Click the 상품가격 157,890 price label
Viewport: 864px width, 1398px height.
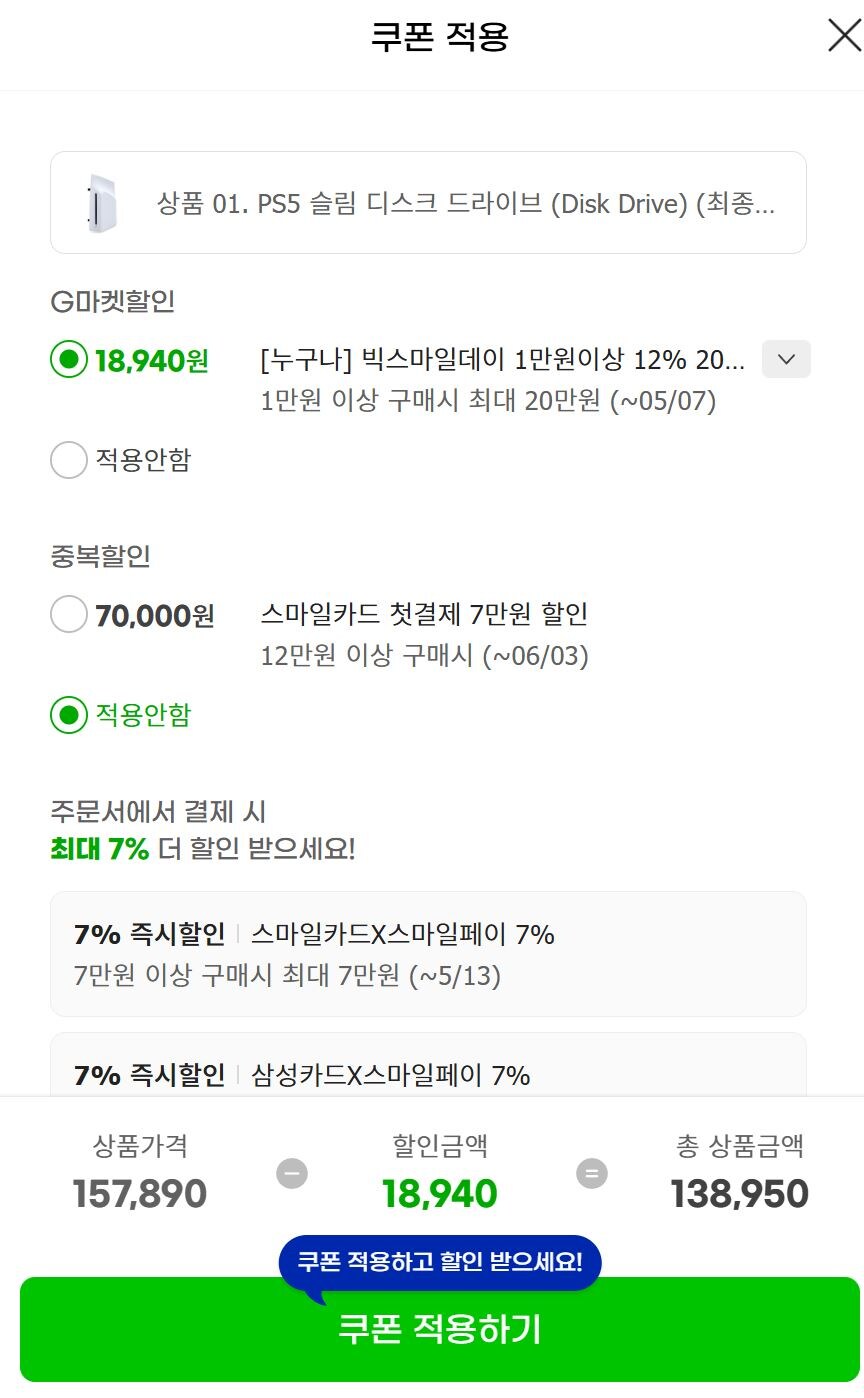(139, 1192)
